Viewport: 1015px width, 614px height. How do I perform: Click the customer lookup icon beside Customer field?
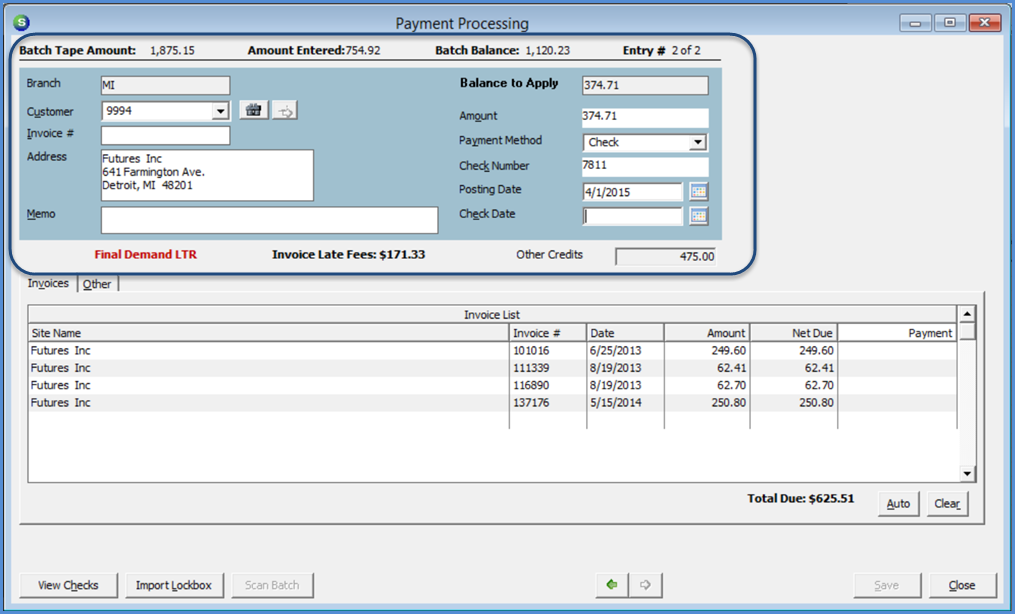point(254,111)
